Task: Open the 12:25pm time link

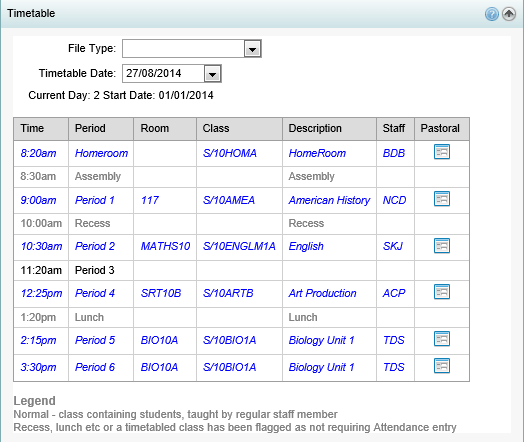Action: pyautogui.click(x=41, y=293)
